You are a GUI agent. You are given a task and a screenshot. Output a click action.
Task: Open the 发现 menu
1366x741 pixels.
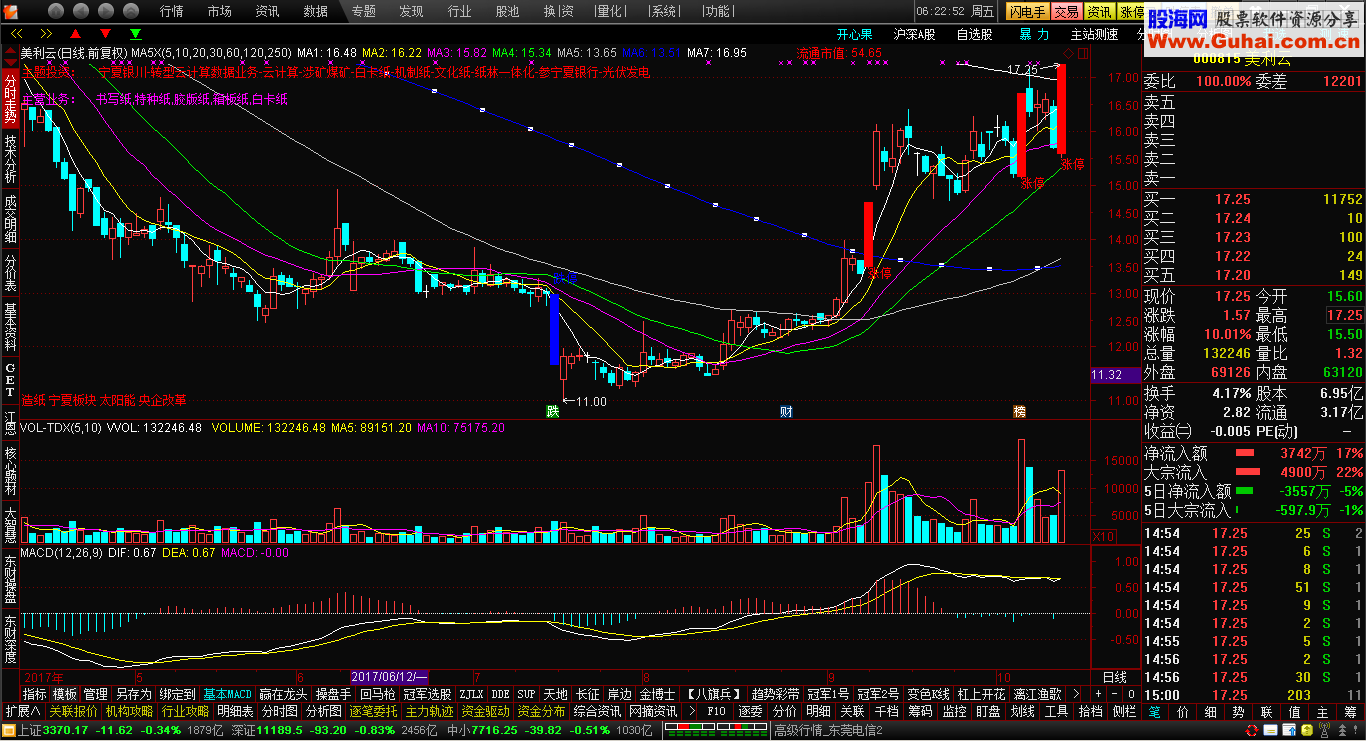[411, 12]
